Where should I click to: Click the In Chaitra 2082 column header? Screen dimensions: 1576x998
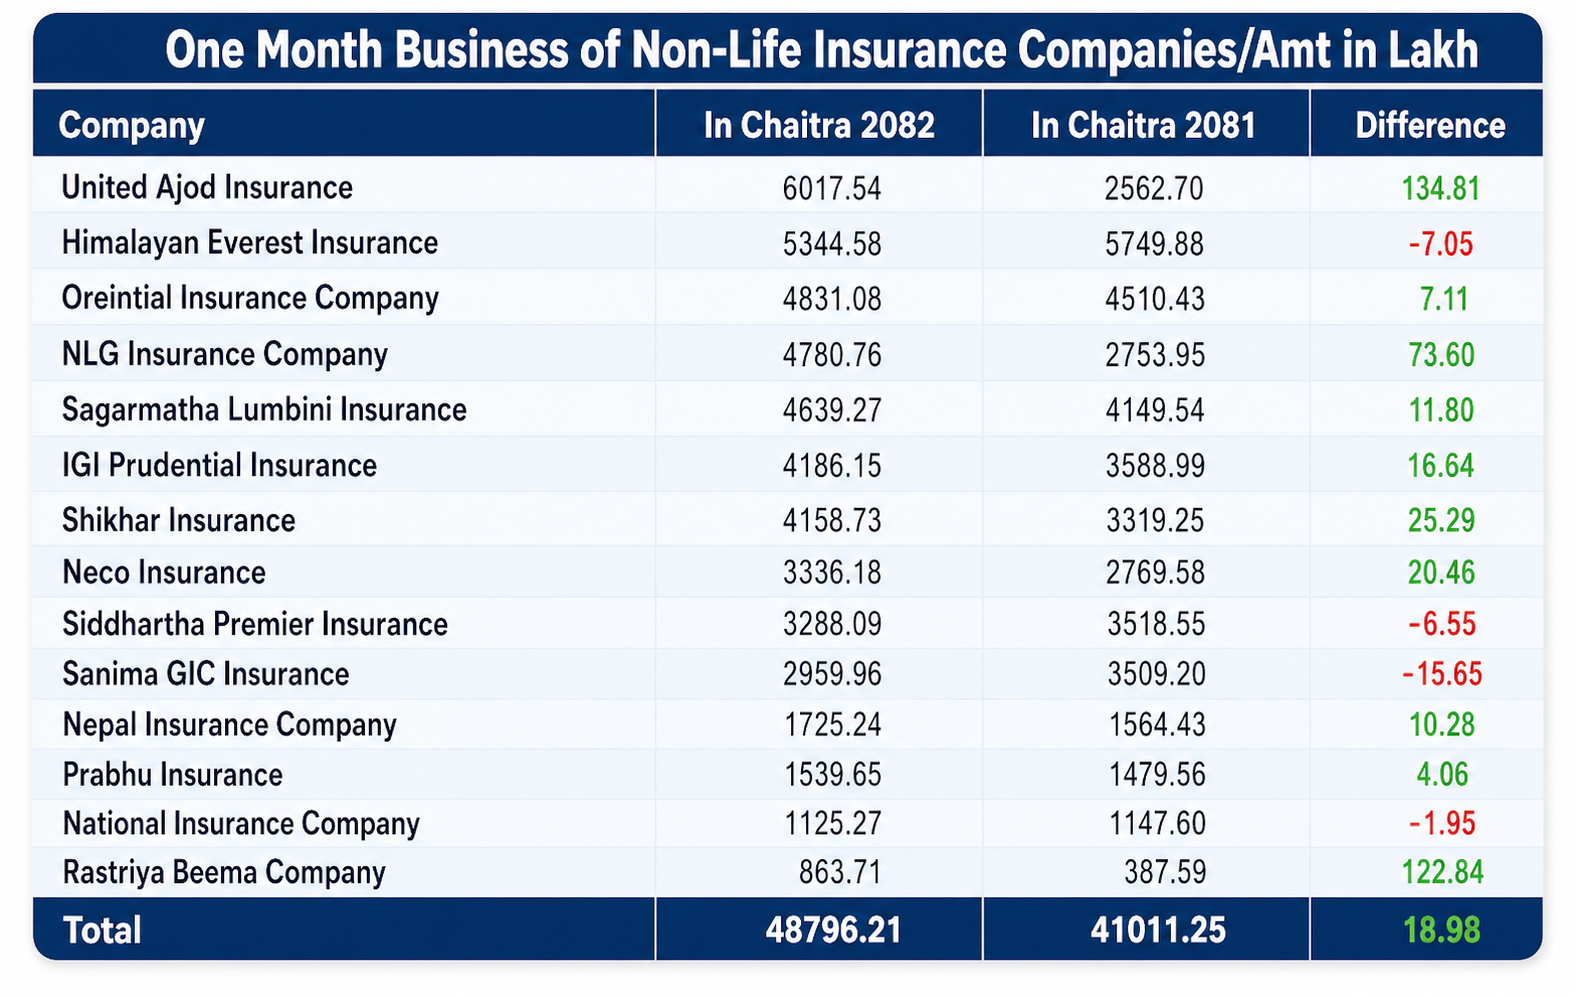[x=819, y=126]
